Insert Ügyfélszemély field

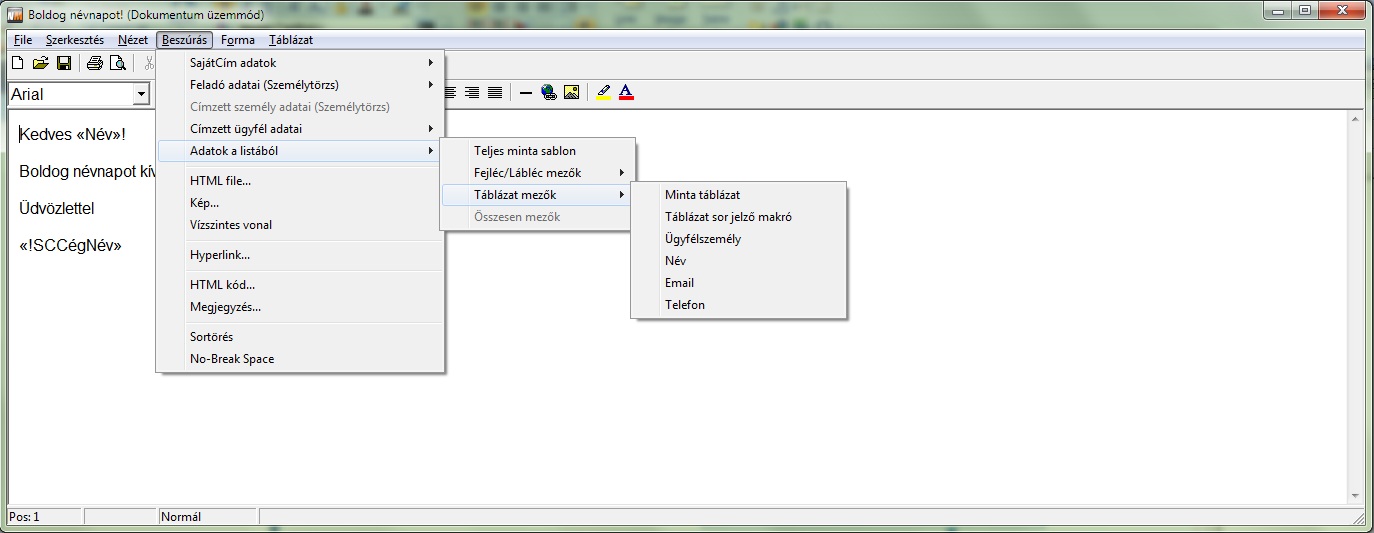[x=739, y=239]
